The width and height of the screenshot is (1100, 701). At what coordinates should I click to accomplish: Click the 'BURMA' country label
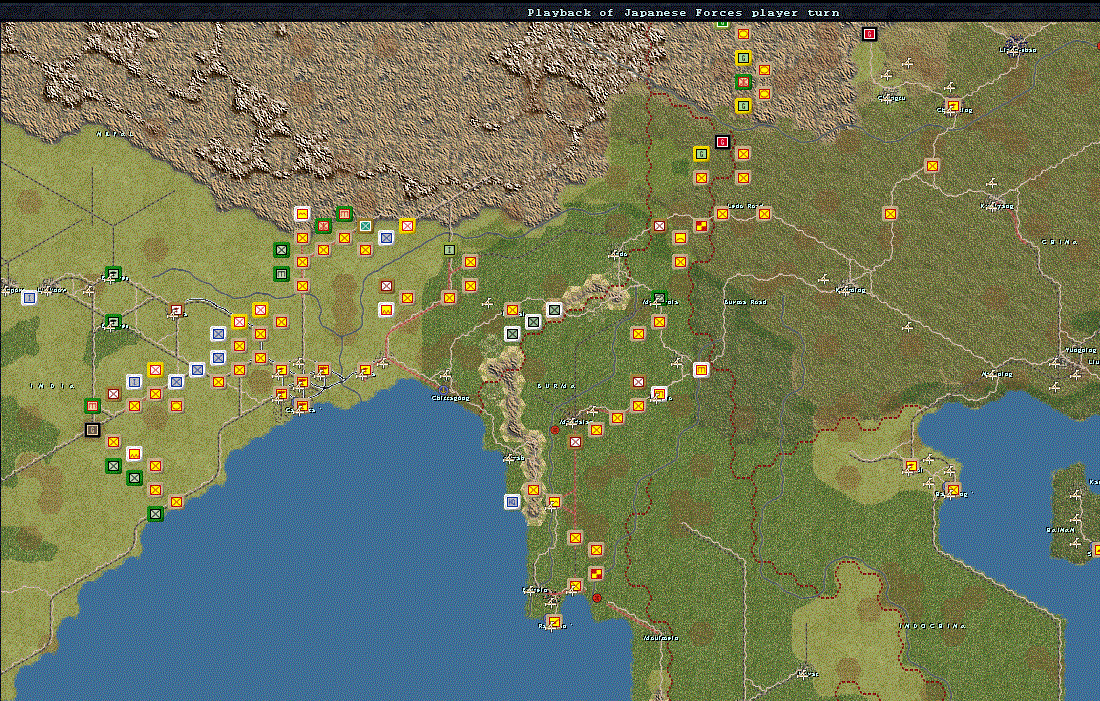(x=556, y=386)
